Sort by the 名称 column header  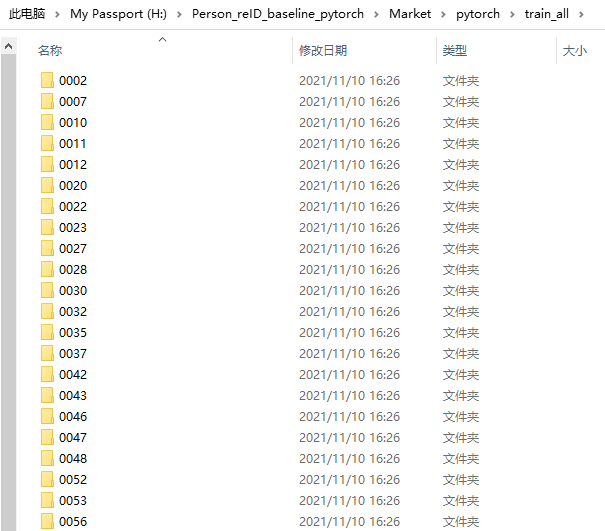pyautogui.click(x=50, y=51)
